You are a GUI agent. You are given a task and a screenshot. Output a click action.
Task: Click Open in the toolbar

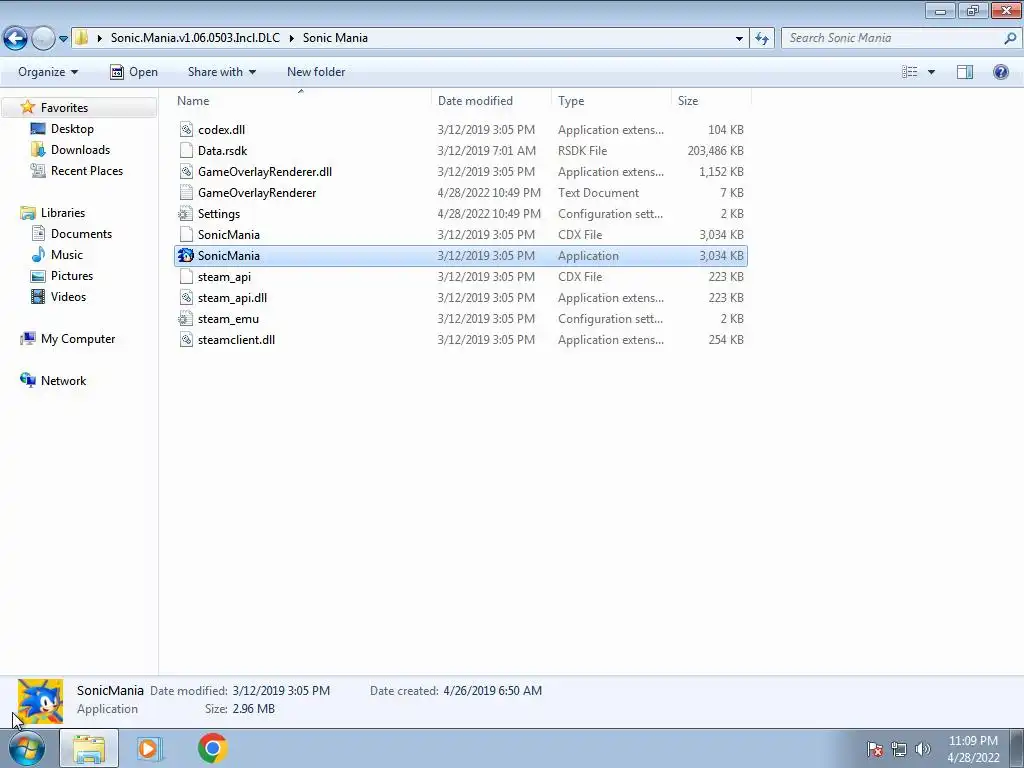click(134, 72)
